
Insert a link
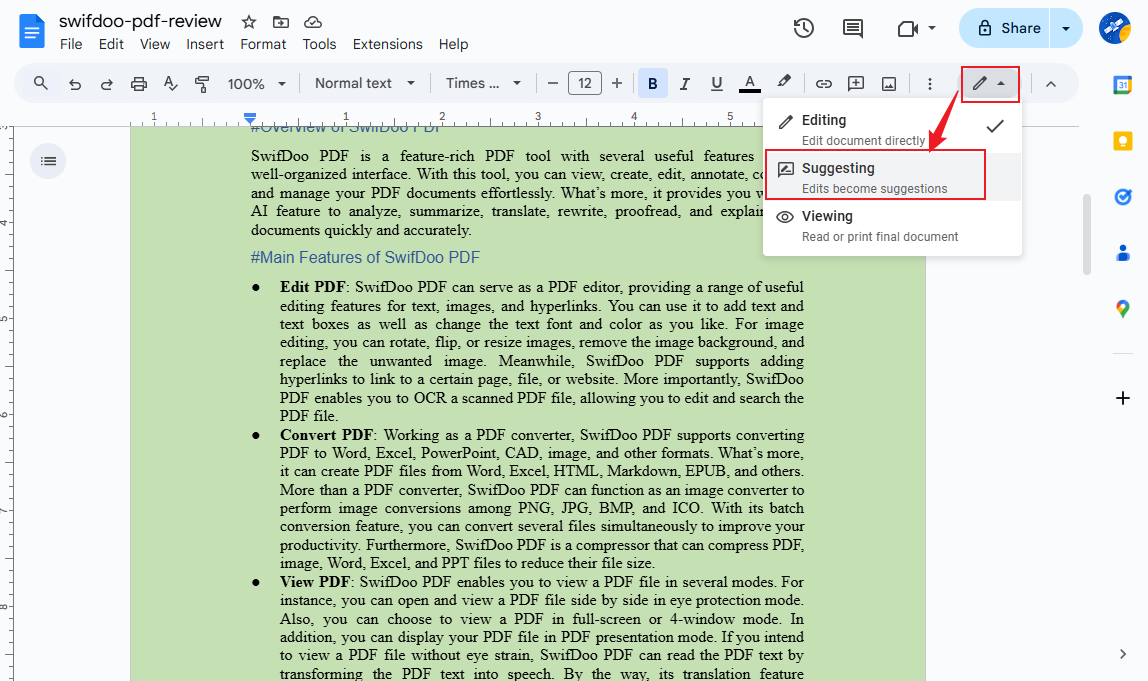click(x=824, y=83)
